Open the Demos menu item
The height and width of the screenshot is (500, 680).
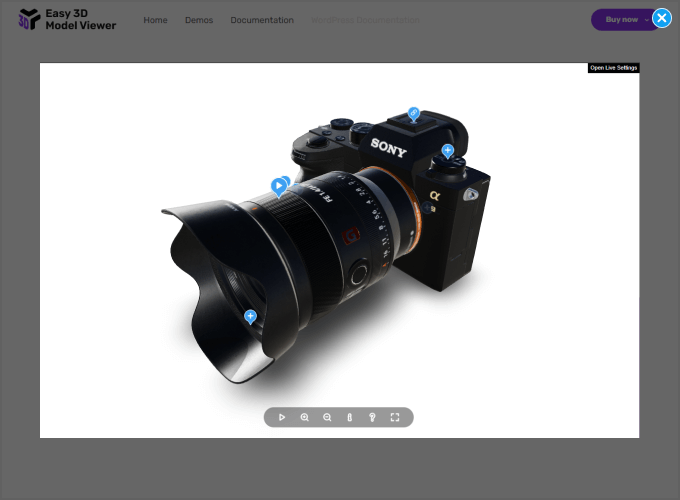199,20
